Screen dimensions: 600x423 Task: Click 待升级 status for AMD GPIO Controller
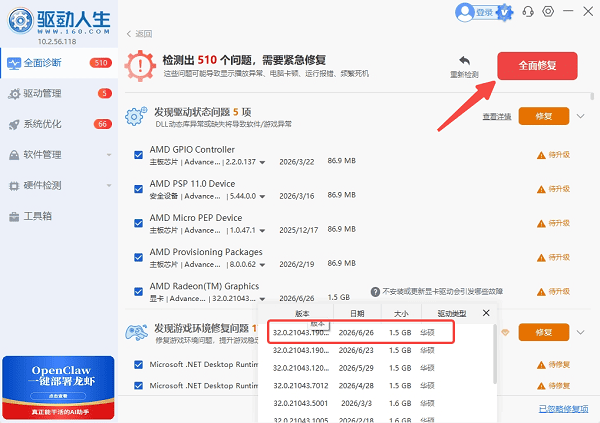tap(559, 155)
